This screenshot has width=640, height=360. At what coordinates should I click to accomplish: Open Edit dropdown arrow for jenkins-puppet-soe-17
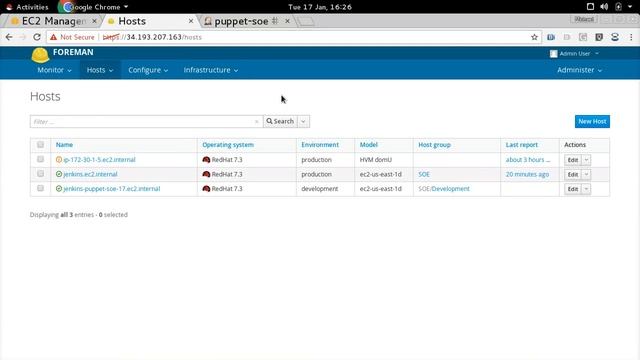[x=587, y=189]
